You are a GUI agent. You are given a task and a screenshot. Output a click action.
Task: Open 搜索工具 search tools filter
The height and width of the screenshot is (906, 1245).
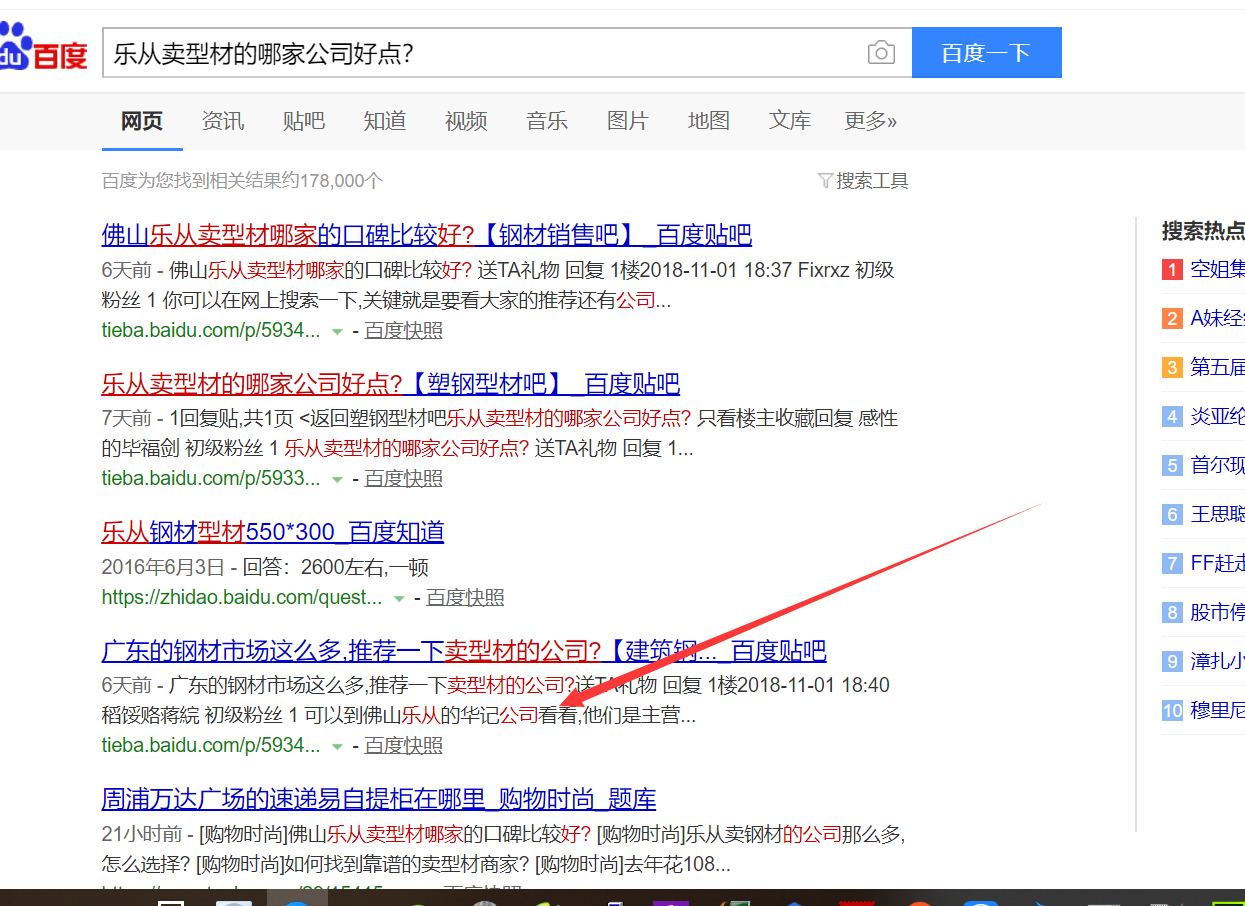click(x=863, y=181)
